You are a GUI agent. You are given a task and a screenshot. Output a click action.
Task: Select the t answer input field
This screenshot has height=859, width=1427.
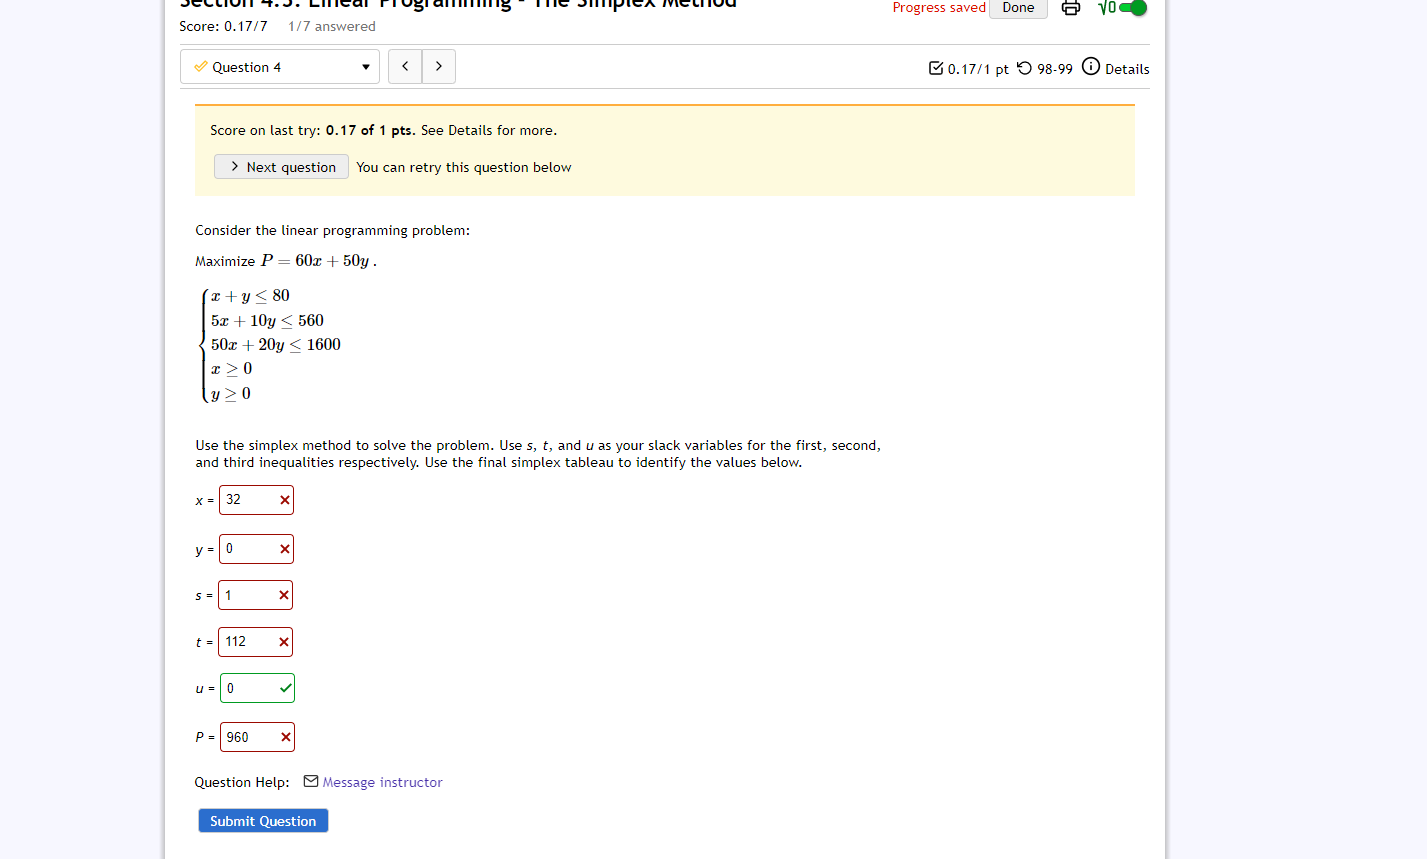pos(248,641)
